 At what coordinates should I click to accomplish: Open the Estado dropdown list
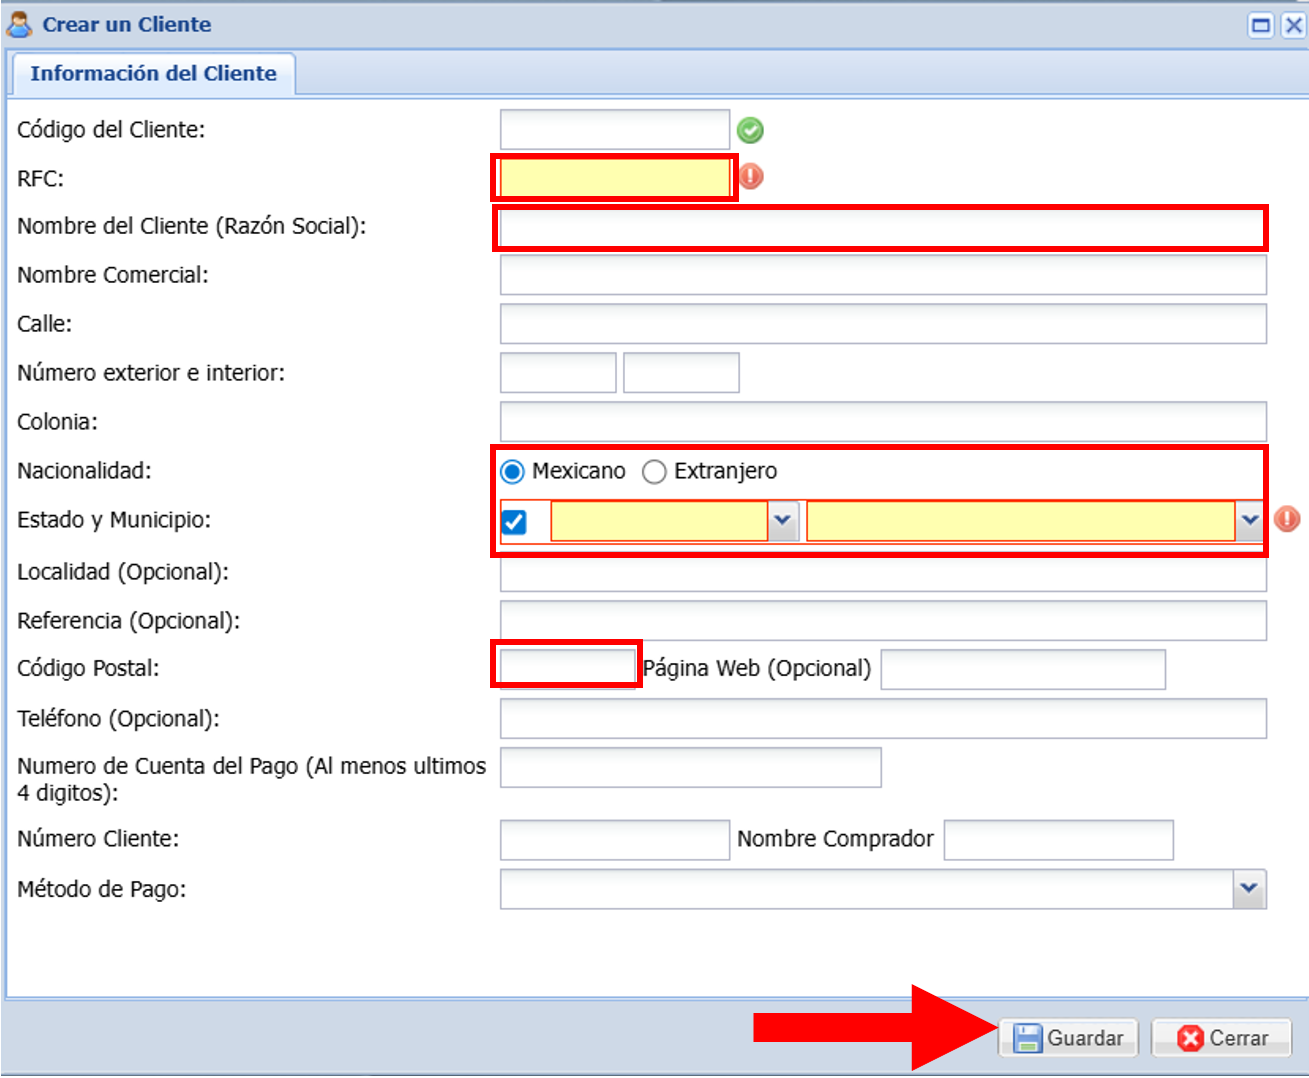coord(782,521)
